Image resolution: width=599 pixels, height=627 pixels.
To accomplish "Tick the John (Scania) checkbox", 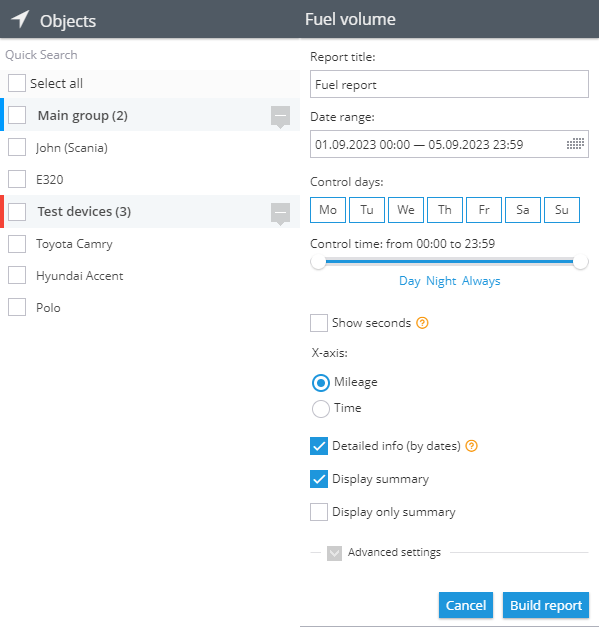I will coord(17,147).
